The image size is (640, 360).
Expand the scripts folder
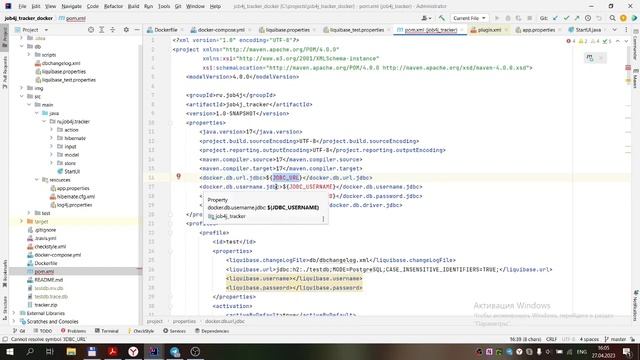(x=29, y=54)
